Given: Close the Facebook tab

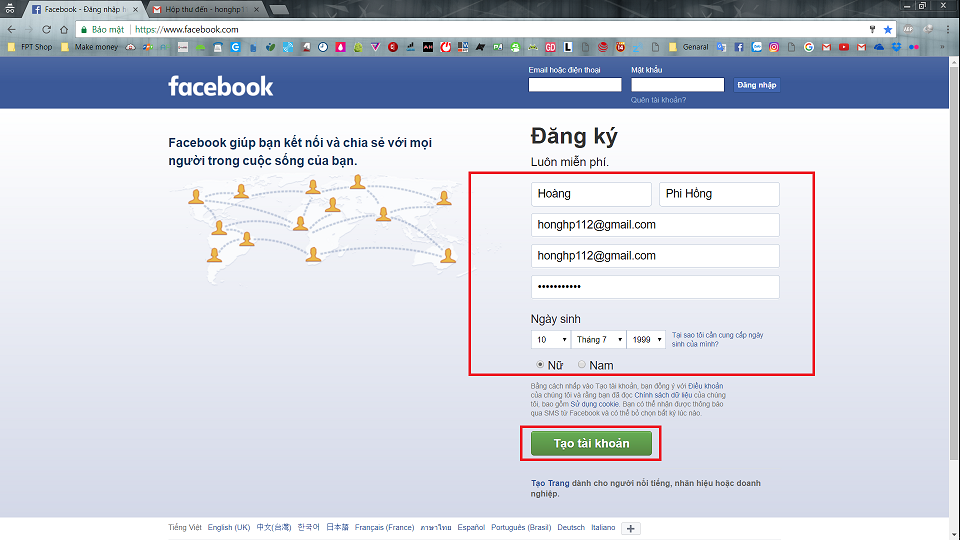Looking at the screenshot, I should pyautogui.click(x=135, y=9).
